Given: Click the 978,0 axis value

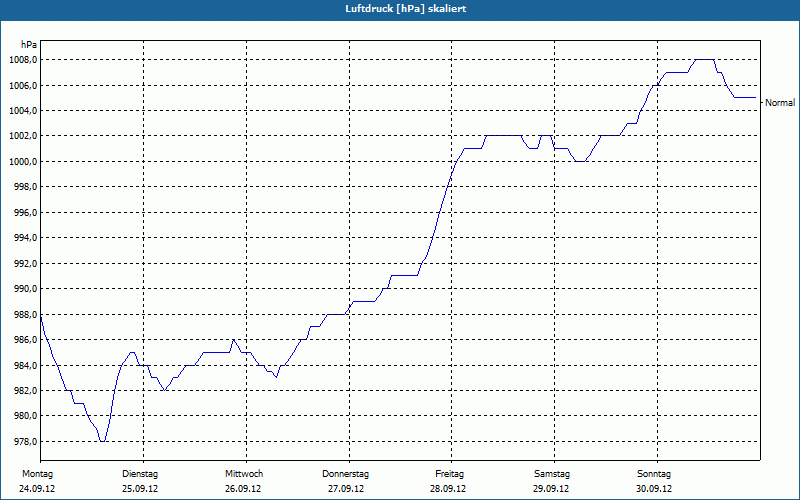Looking at the screenshot, I should pyautogui.click(x=25, y=441).
